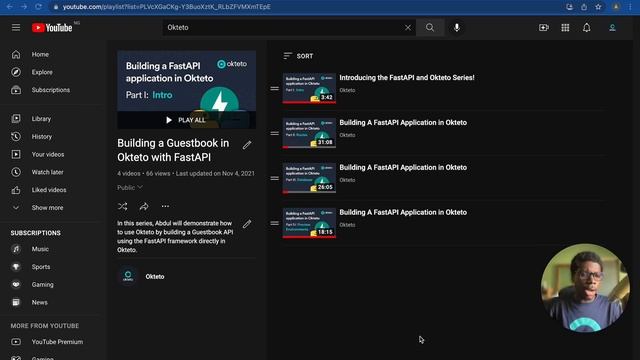640x360 pixels.
Task: Open playlist more options ellipsis
Action: (x=165, y=206)
